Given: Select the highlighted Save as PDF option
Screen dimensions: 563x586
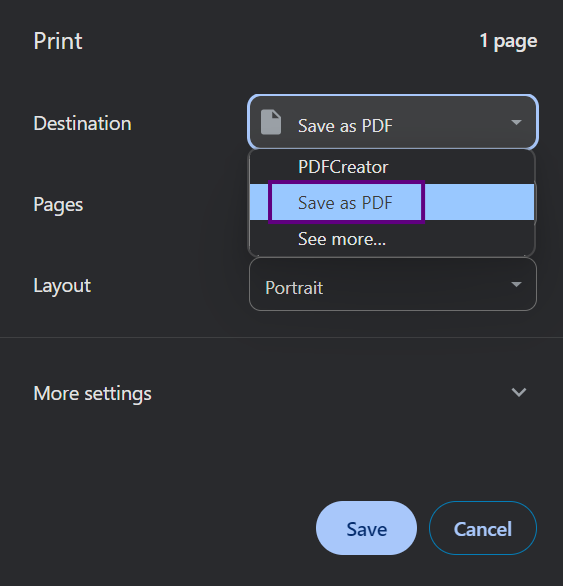Looking at the screenshot, I should pyautogui.click(x=392, y=202).
